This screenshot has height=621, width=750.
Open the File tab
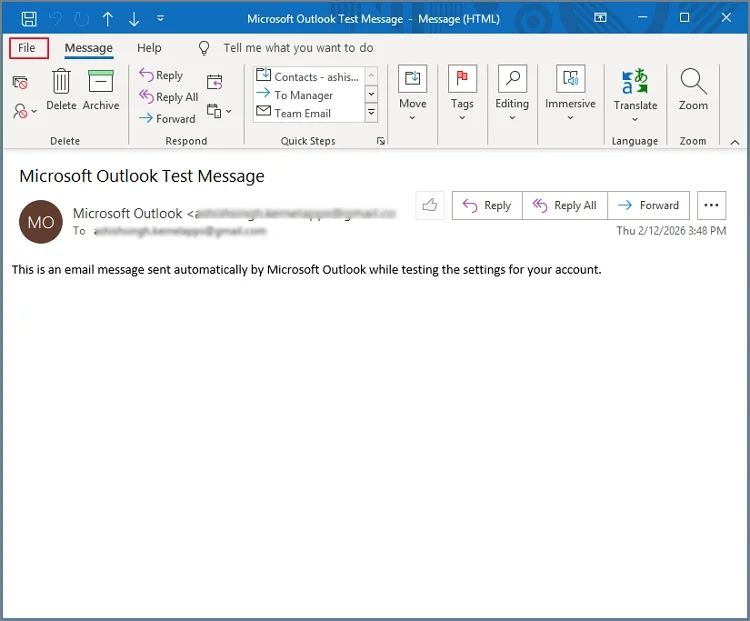(28, 48)
